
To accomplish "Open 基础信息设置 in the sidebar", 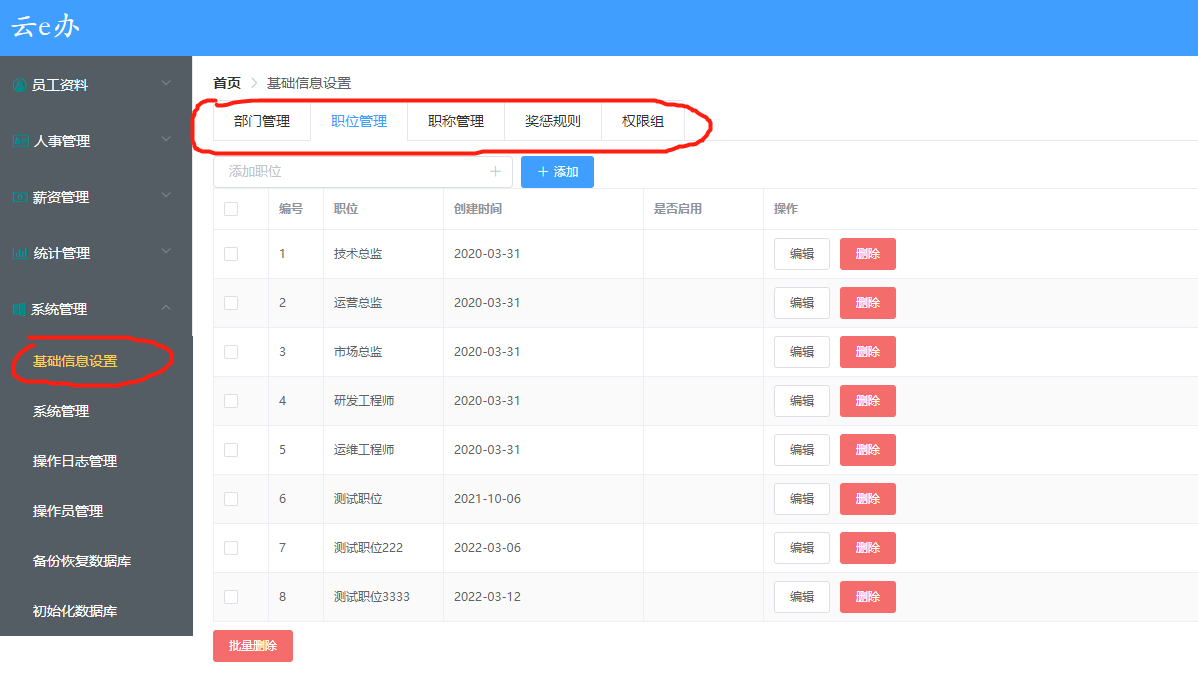I will (x=75, y=361).
